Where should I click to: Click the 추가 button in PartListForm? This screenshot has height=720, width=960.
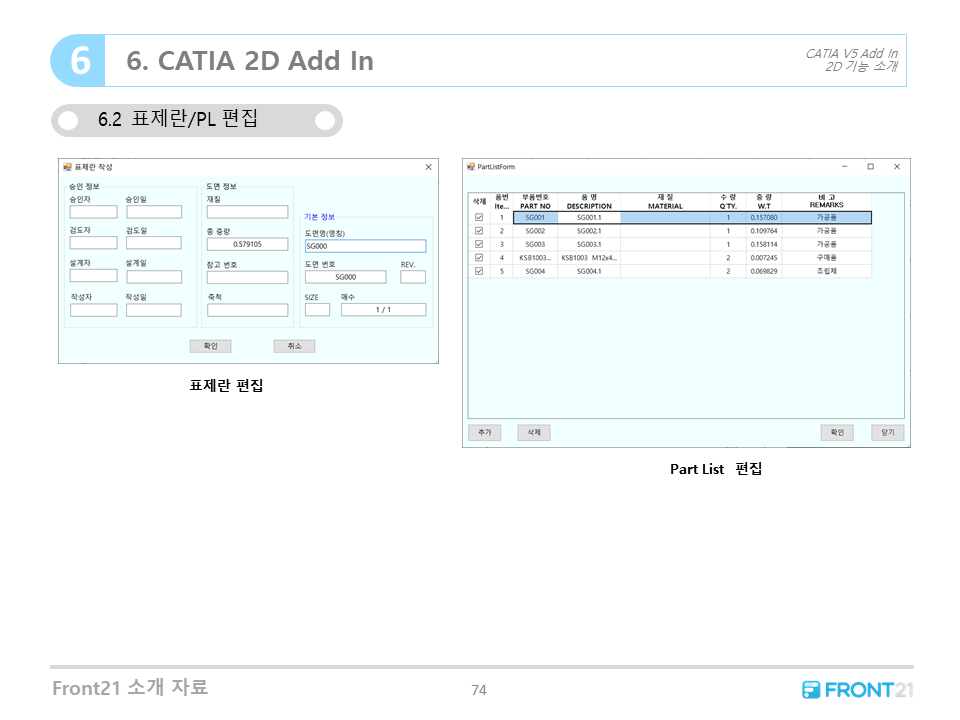(x=484, y=433)
